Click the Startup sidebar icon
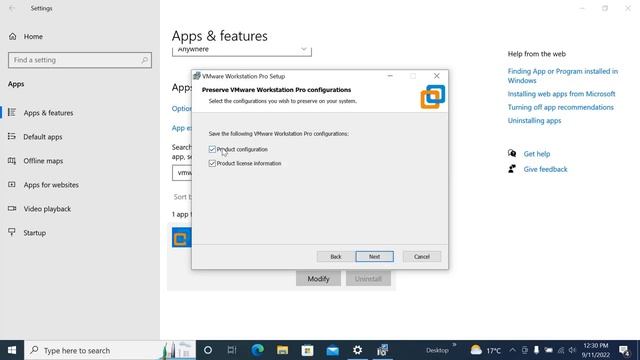Screen dimensions: 640x360 (12, 232)
